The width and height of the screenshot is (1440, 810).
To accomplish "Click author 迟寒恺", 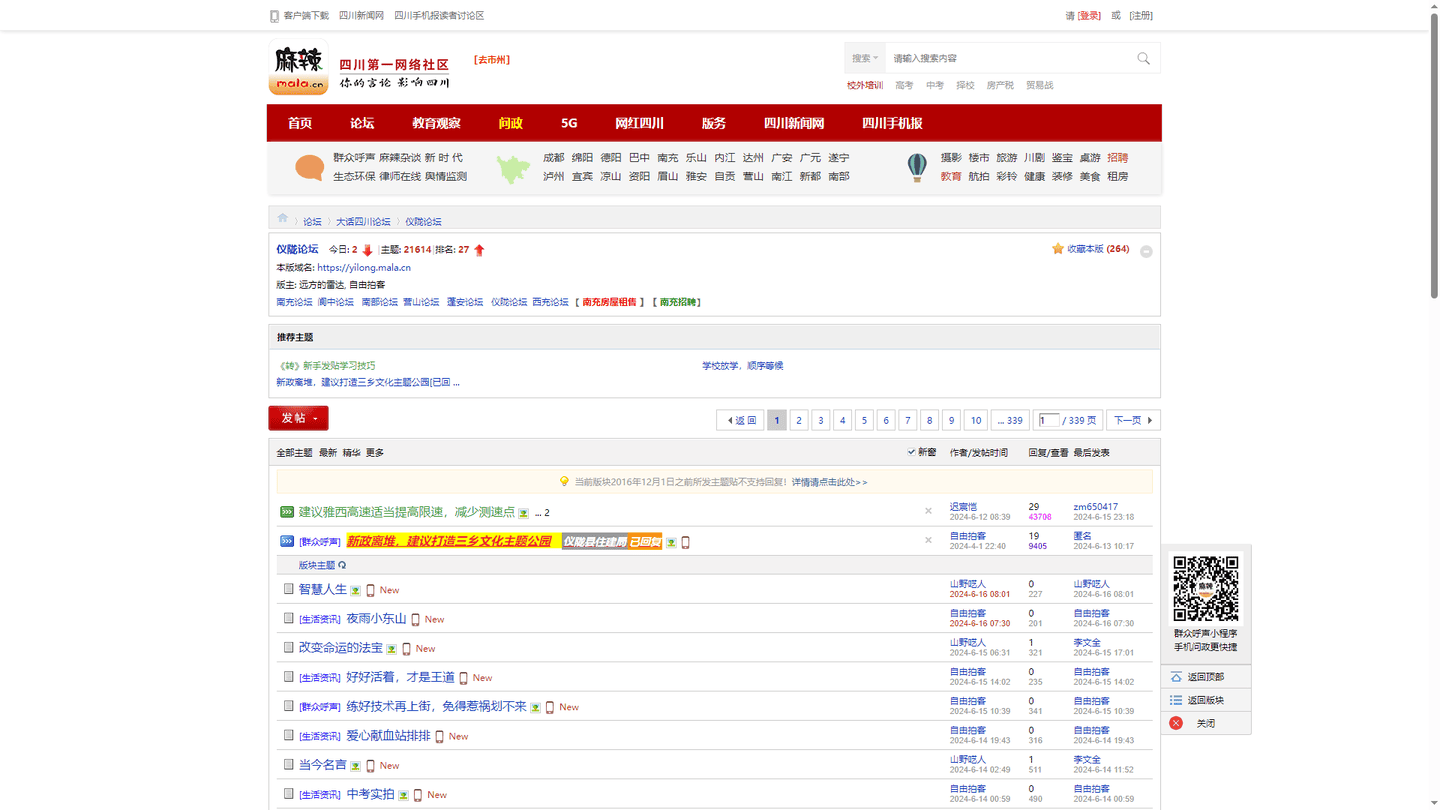I will click(963, 507).
